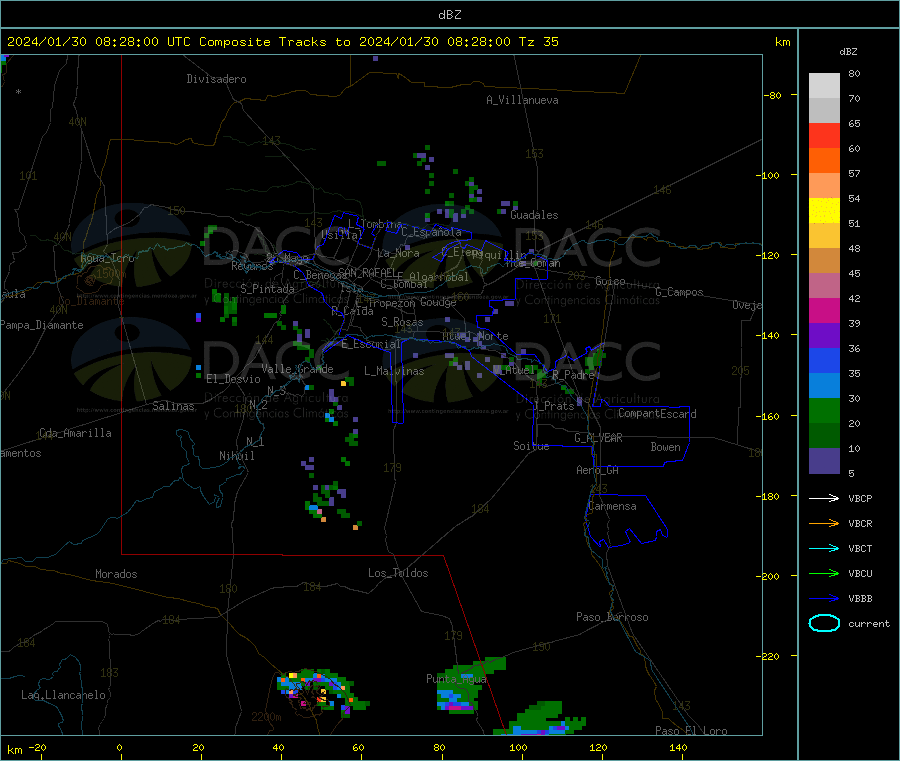Click the 'Aero_GA' map label
Screen dimensions: 900x761
[x=598, y=471]
